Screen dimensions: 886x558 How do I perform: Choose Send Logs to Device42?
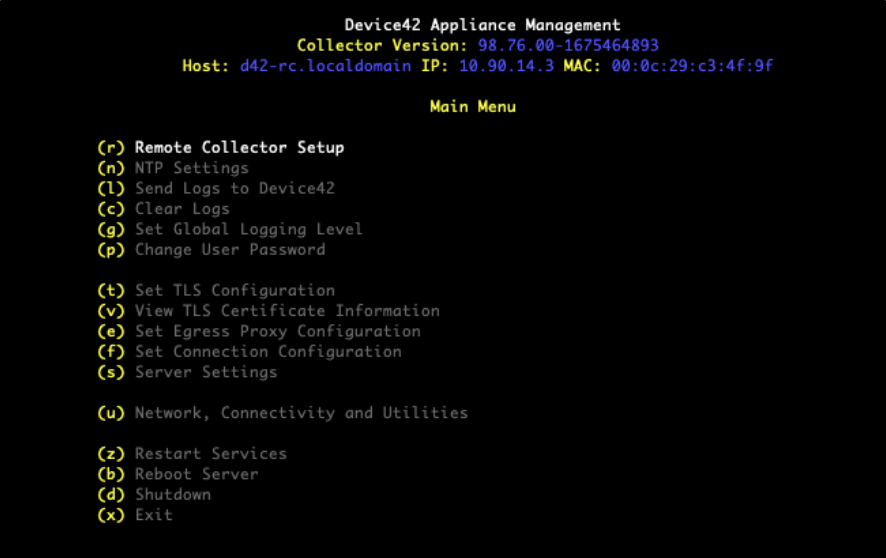[x=216, y=189]
